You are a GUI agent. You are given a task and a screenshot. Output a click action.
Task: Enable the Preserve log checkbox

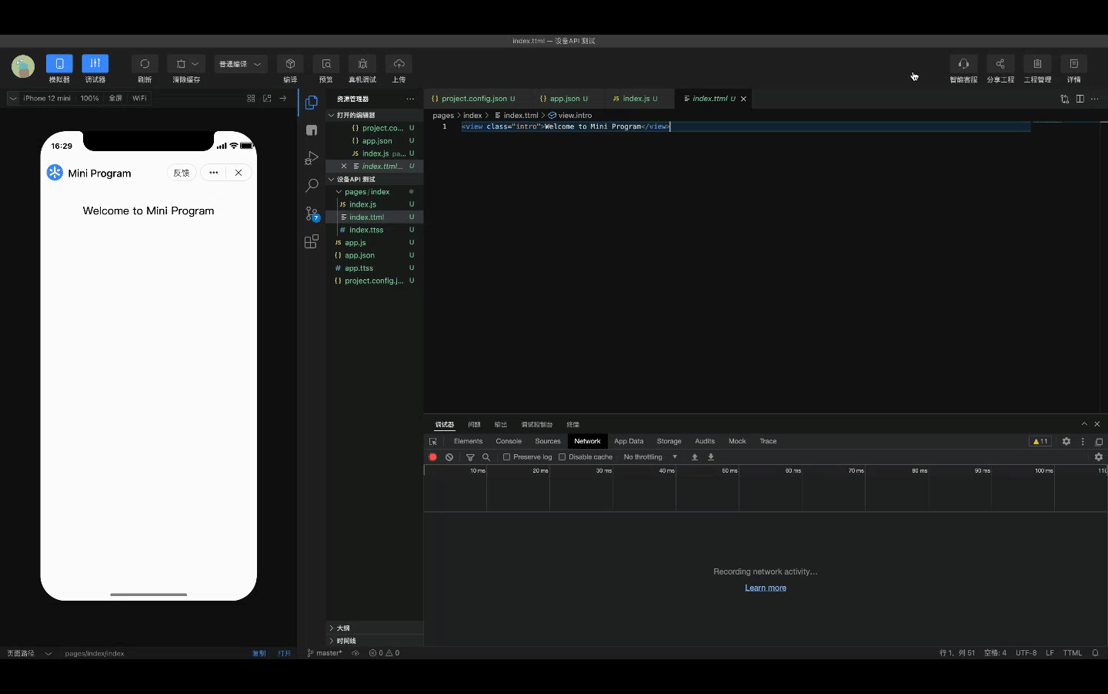[507, 457]
